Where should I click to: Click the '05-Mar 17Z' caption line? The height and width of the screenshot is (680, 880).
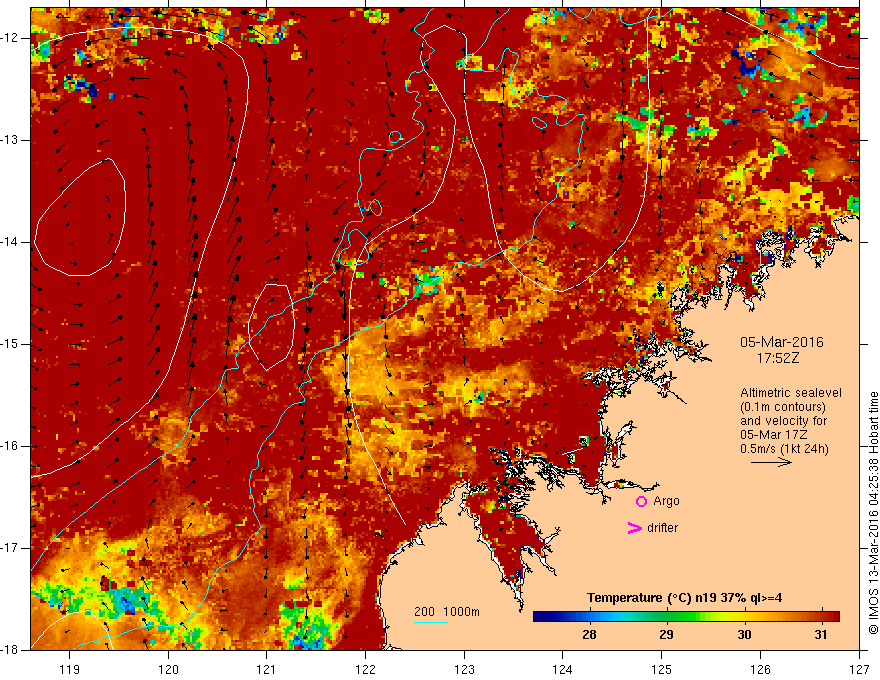tap(773, 435)
